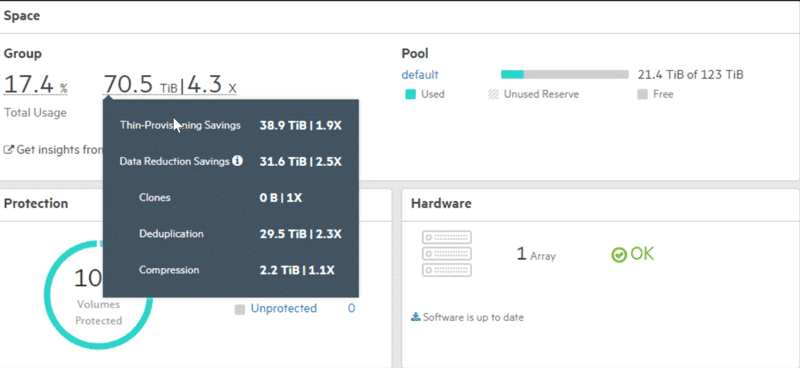Open the default pool link

coord(420,75)
